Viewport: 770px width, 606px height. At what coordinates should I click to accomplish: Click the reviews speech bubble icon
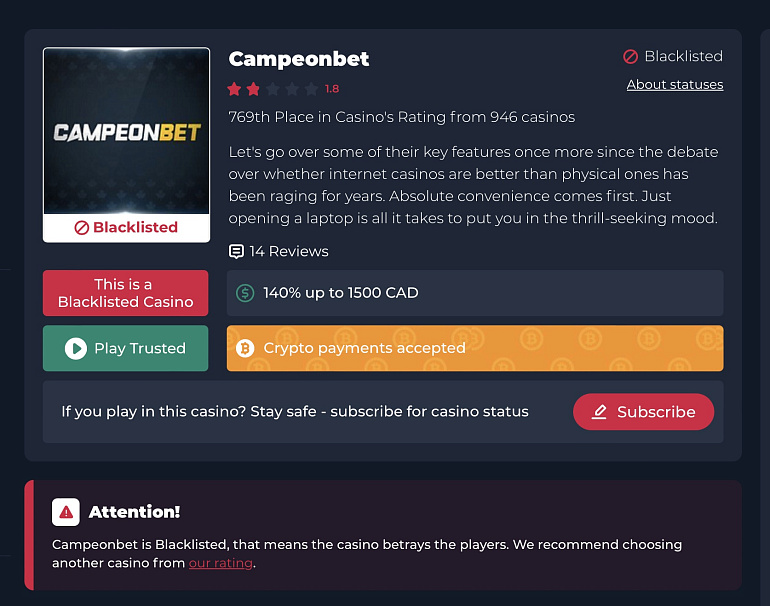tap(236, 251)
